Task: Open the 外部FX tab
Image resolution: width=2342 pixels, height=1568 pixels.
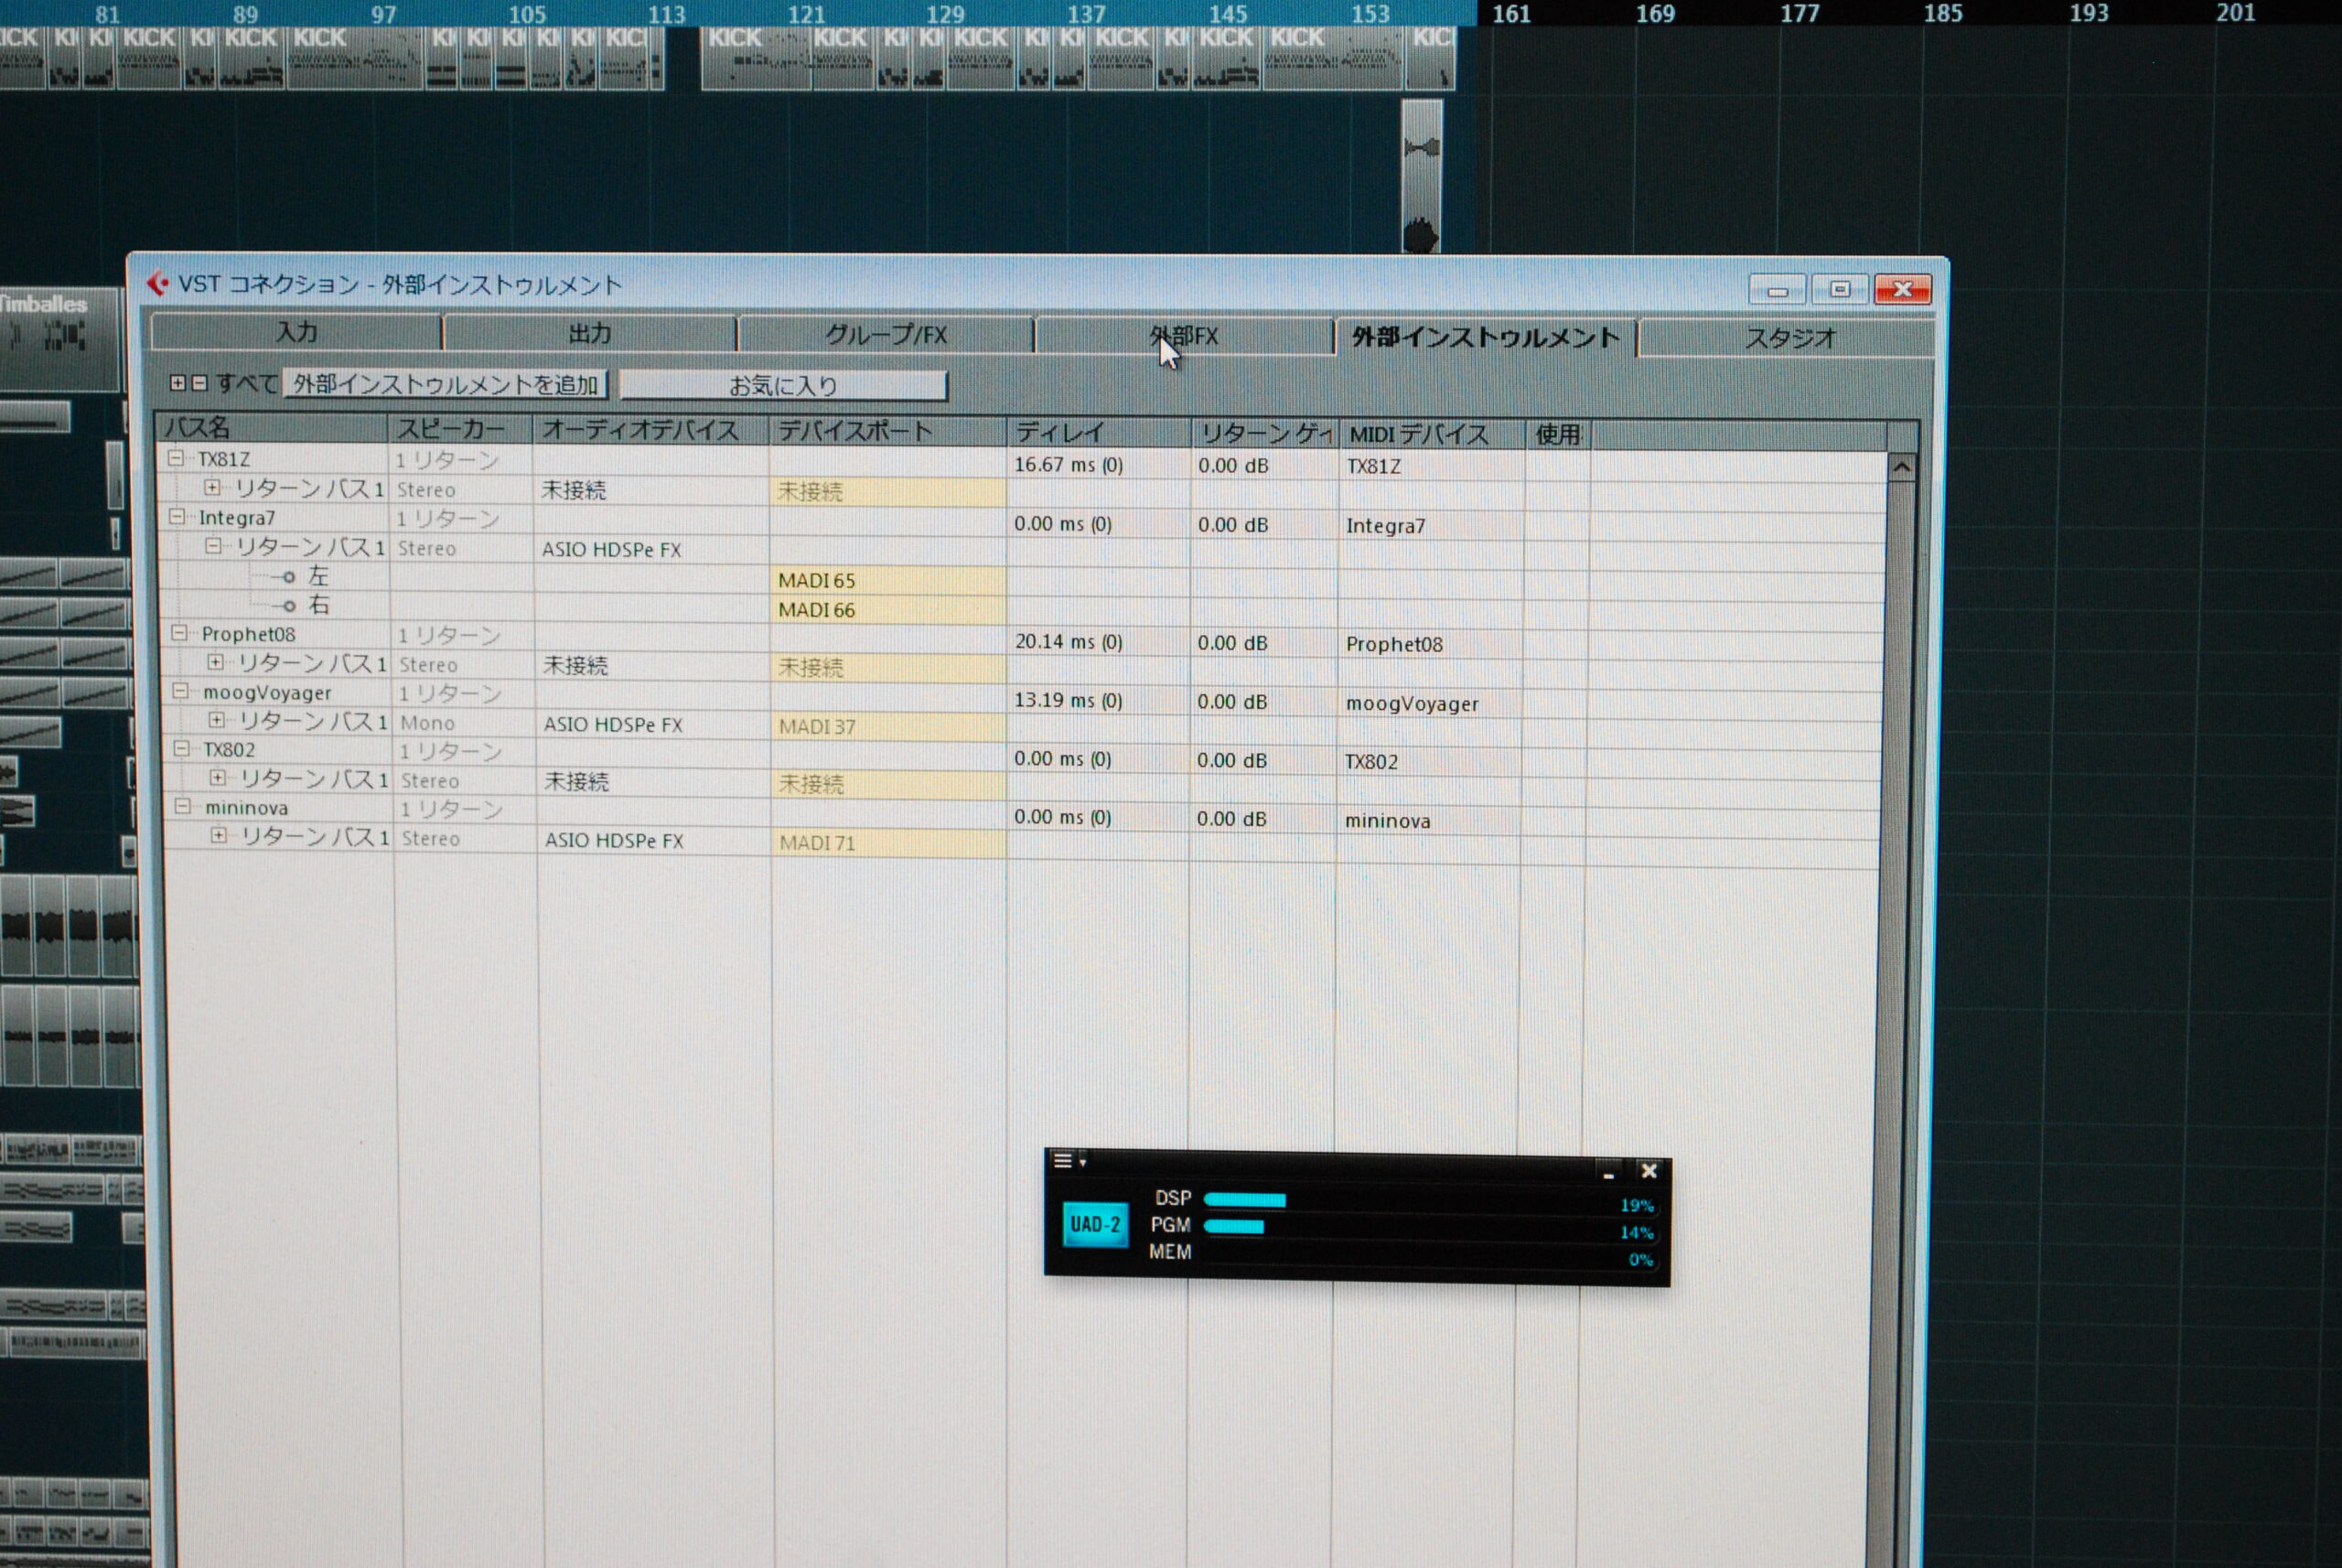Action: [x=1184, y=336]
